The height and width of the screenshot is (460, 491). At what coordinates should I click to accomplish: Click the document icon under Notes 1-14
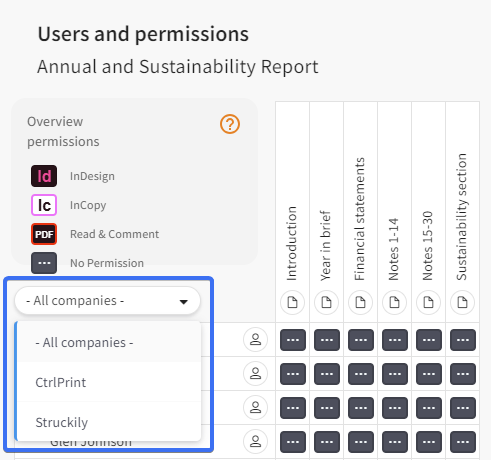[394, 303]
